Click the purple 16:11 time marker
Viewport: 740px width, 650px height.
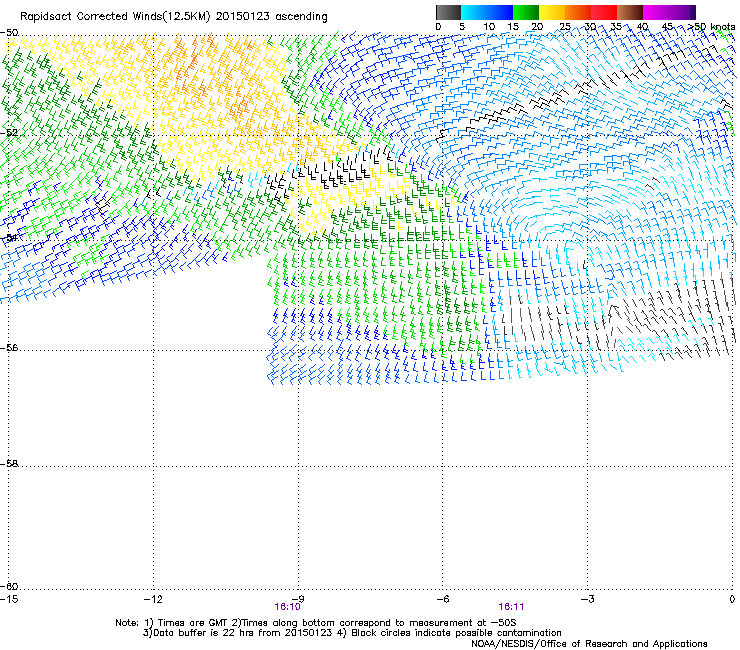(x=511, y=607)
